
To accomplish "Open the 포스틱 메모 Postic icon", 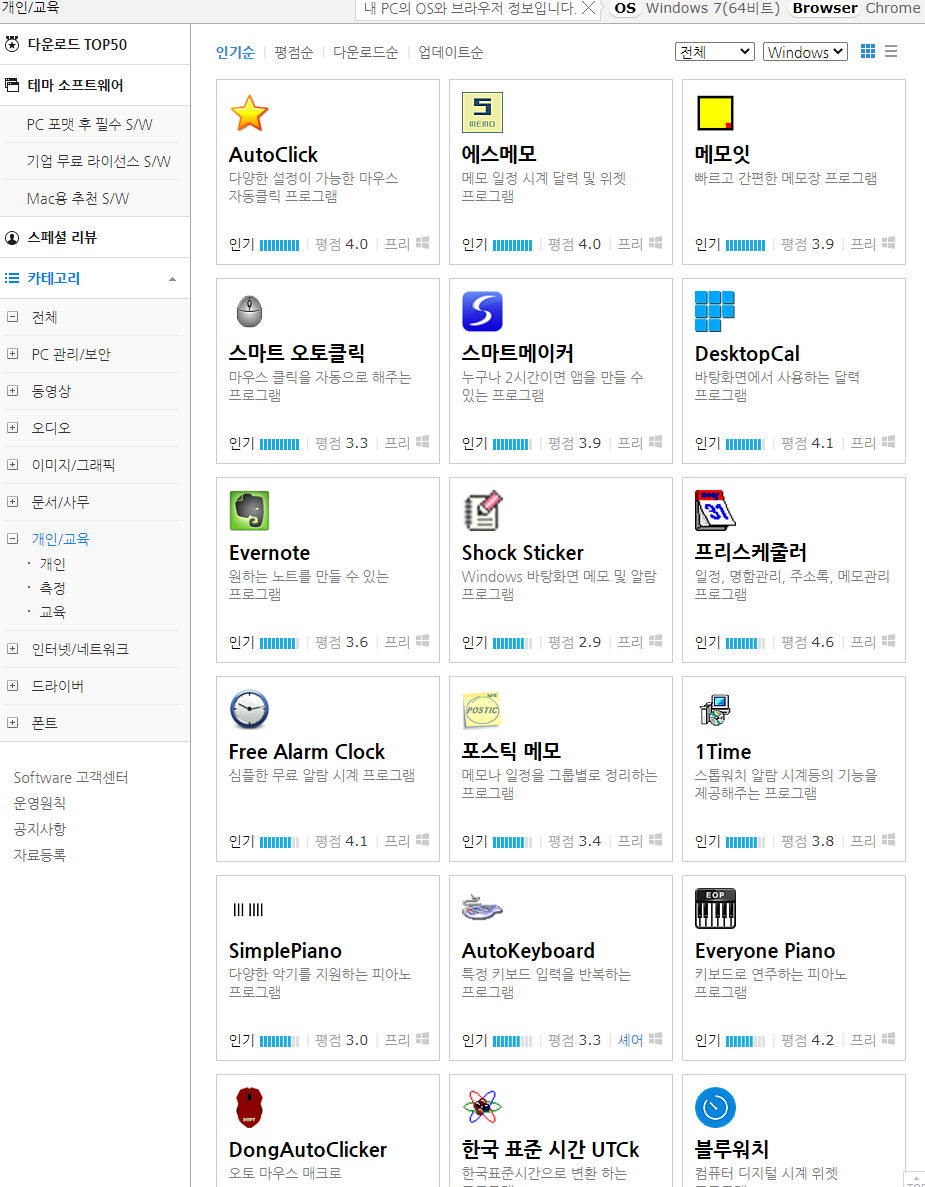I will pos(482,709).
